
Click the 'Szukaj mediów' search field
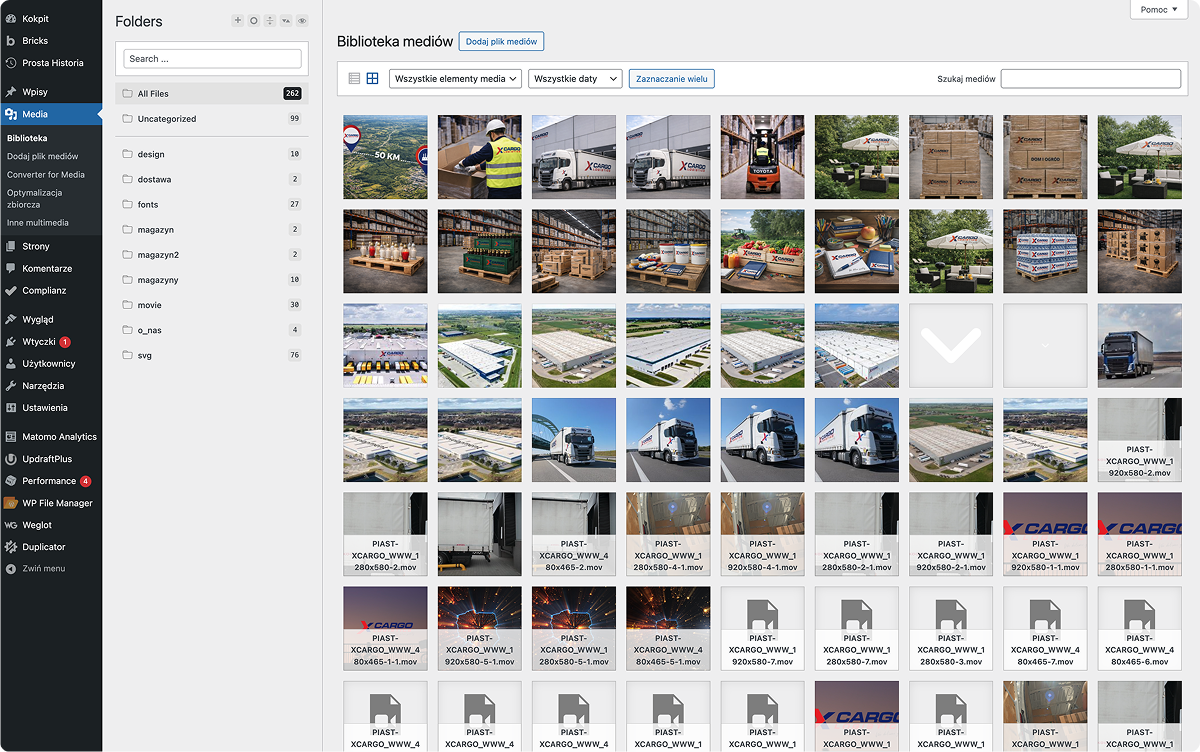1090,78
